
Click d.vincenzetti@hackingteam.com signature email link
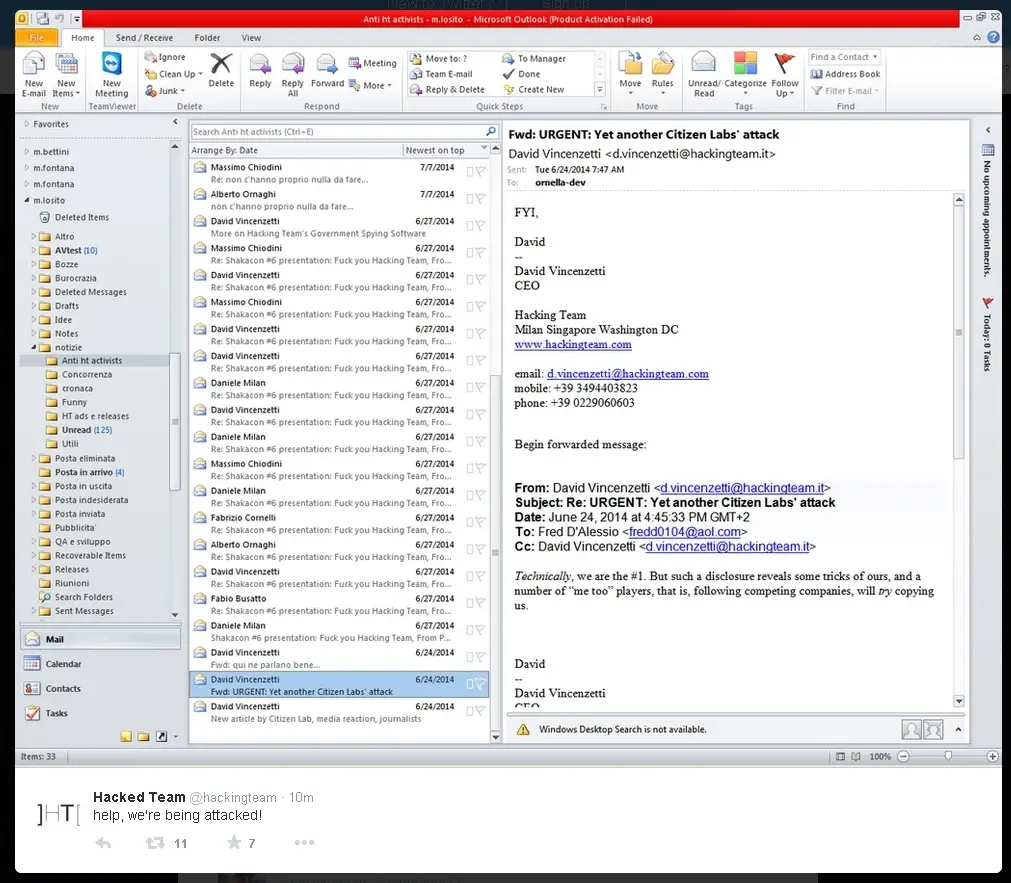[x=627, y=374]
